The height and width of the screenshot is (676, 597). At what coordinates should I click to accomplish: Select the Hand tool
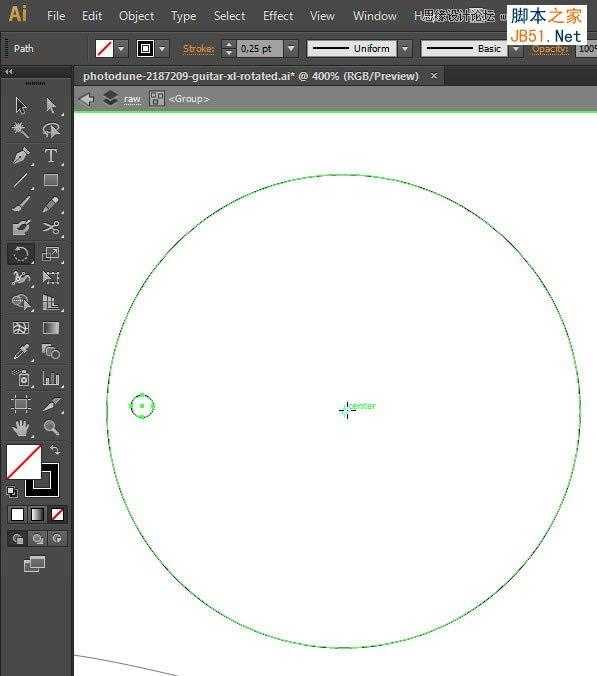pos(21,428)
